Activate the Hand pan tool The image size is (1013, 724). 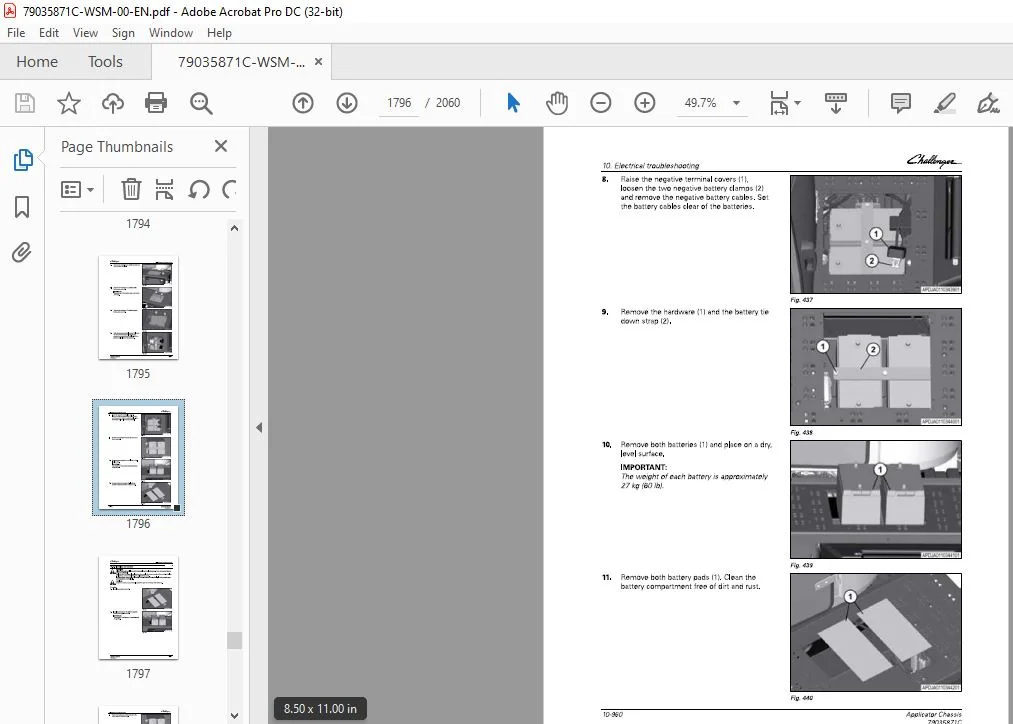[557, 103]
